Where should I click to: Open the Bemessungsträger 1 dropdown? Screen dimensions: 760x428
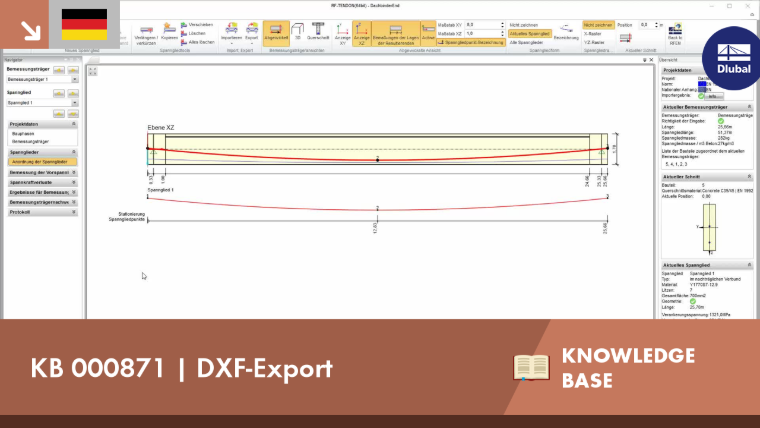(42, 79)
